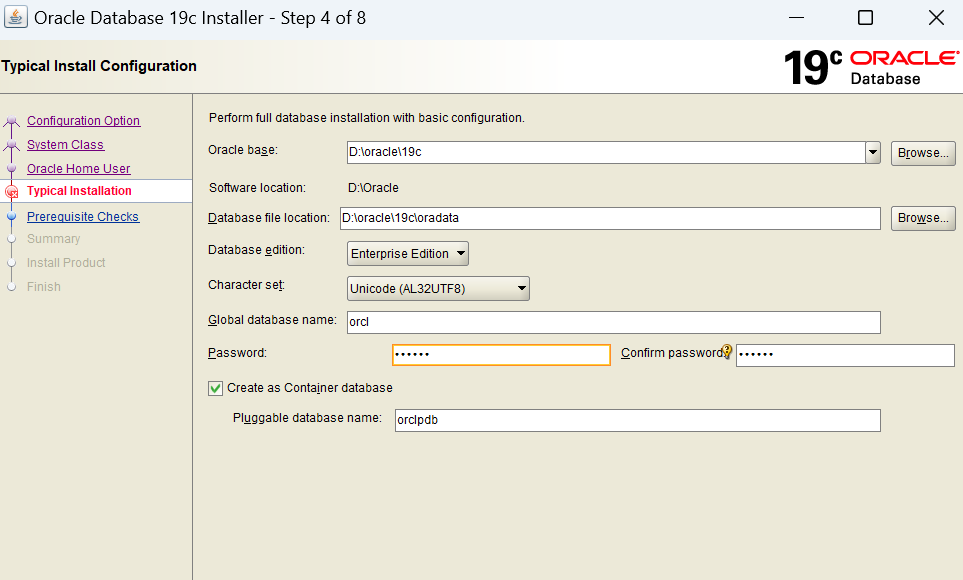Click Browse next to Oracle base

click(x=922, y=152)
